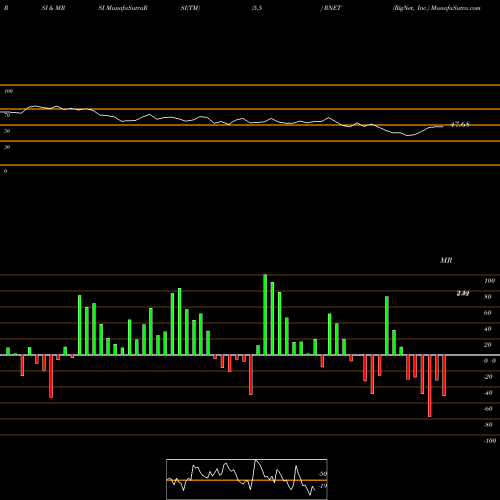
Task: Click the RSI value label 47.68
Action: 460,125
